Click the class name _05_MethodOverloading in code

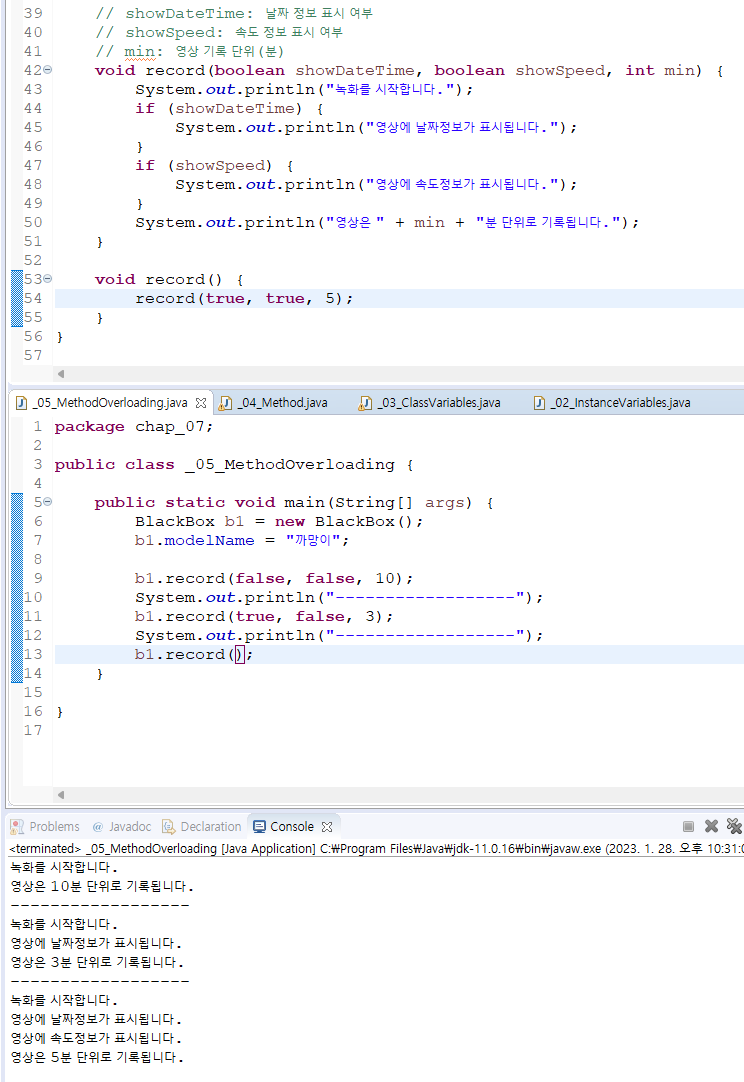(x=289, y=464)
